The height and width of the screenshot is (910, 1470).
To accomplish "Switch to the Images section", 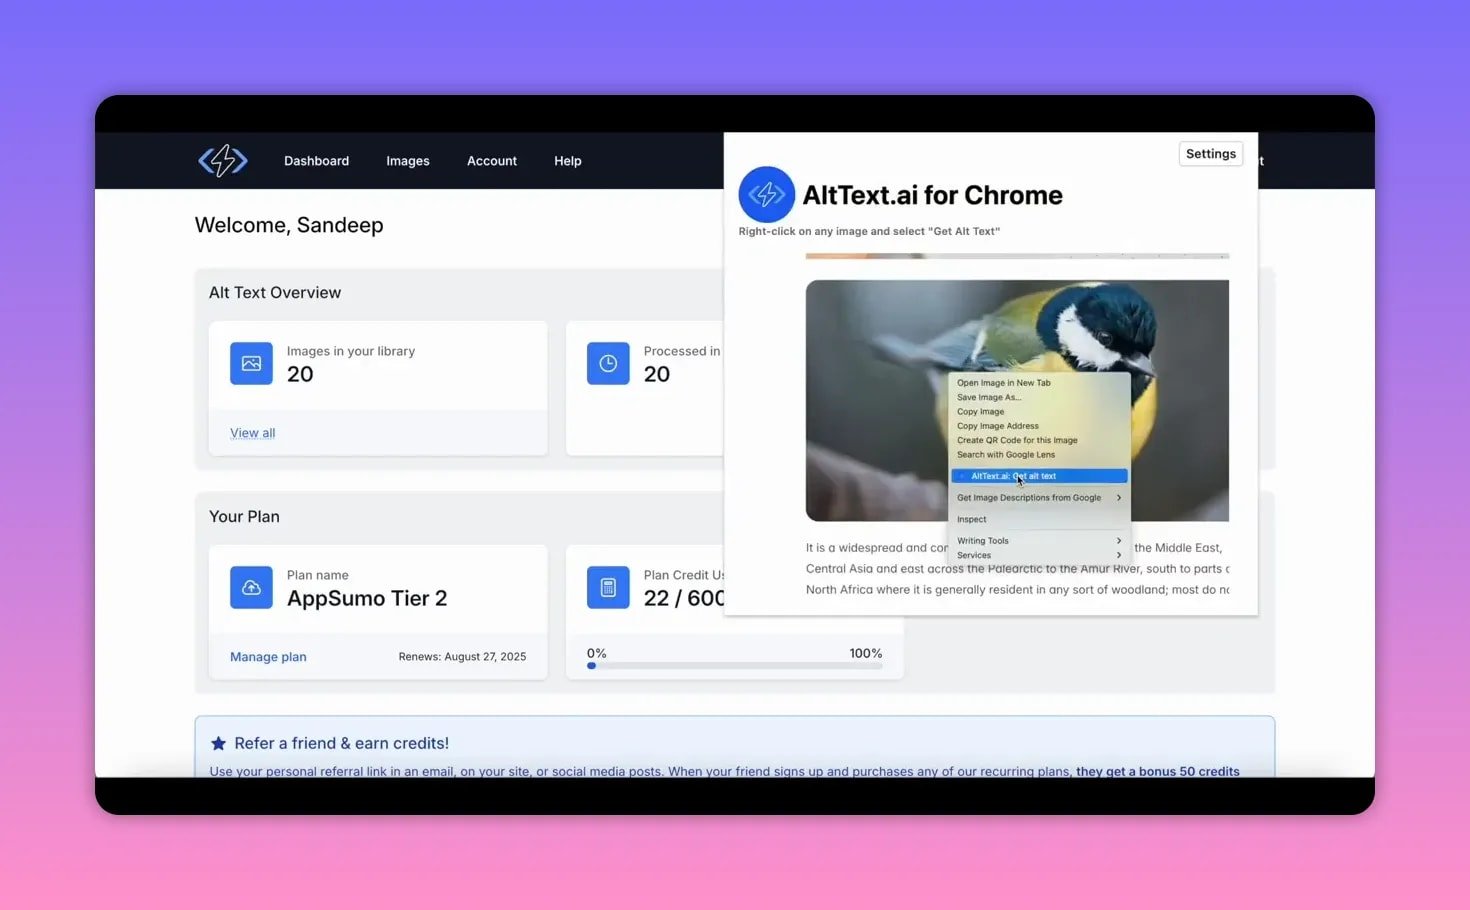I will pyautogui.click(x=407, y=160).
